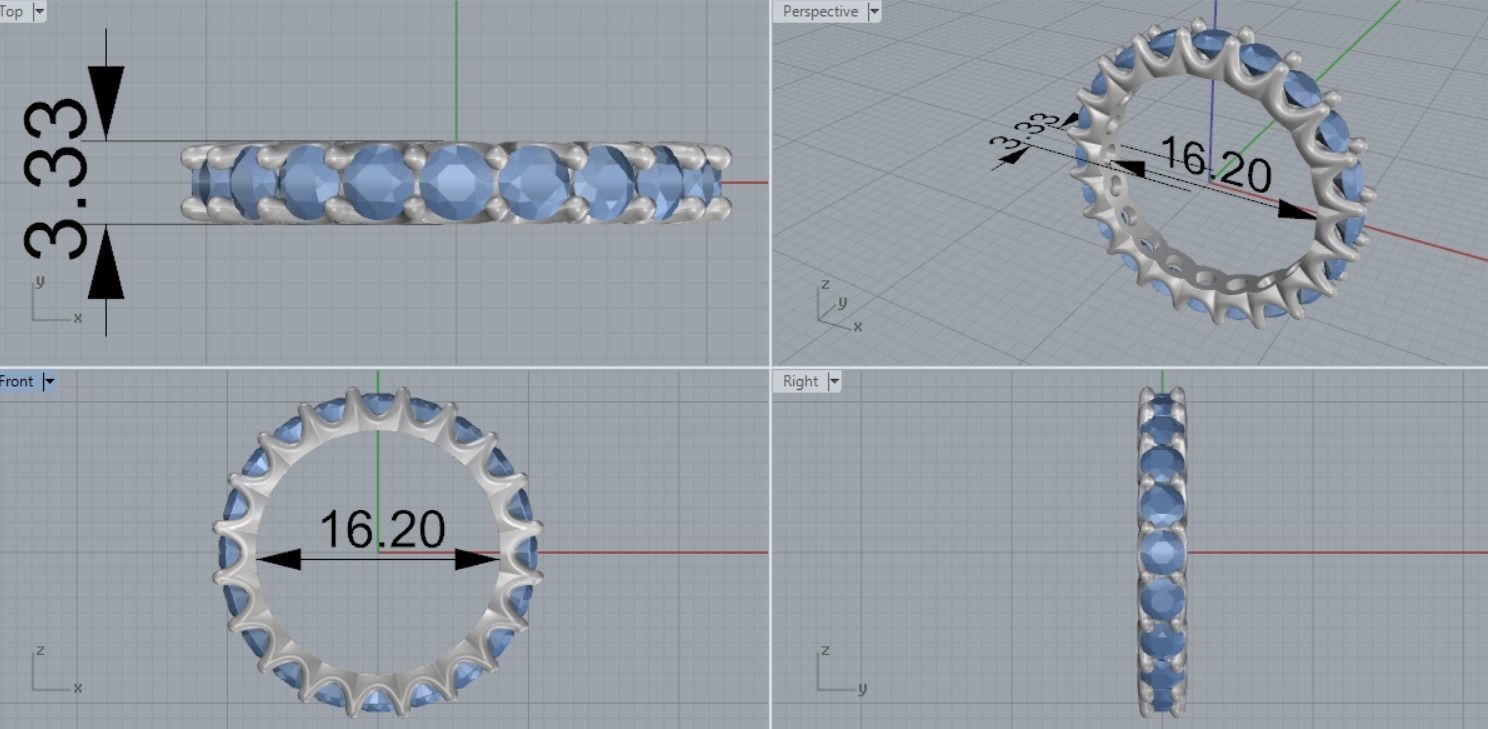
Task: Select the ring model in the Right viewport
Action: (x=1162, y=551)
